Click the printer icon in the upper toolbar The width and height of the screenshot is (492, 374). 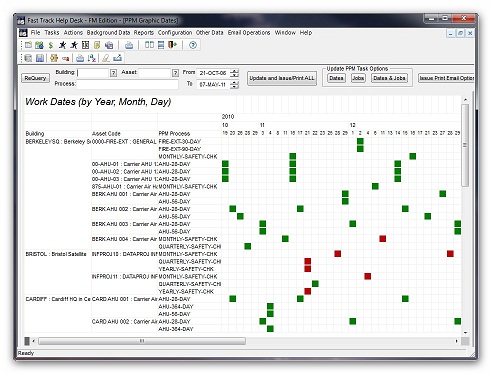pos(129,45)
